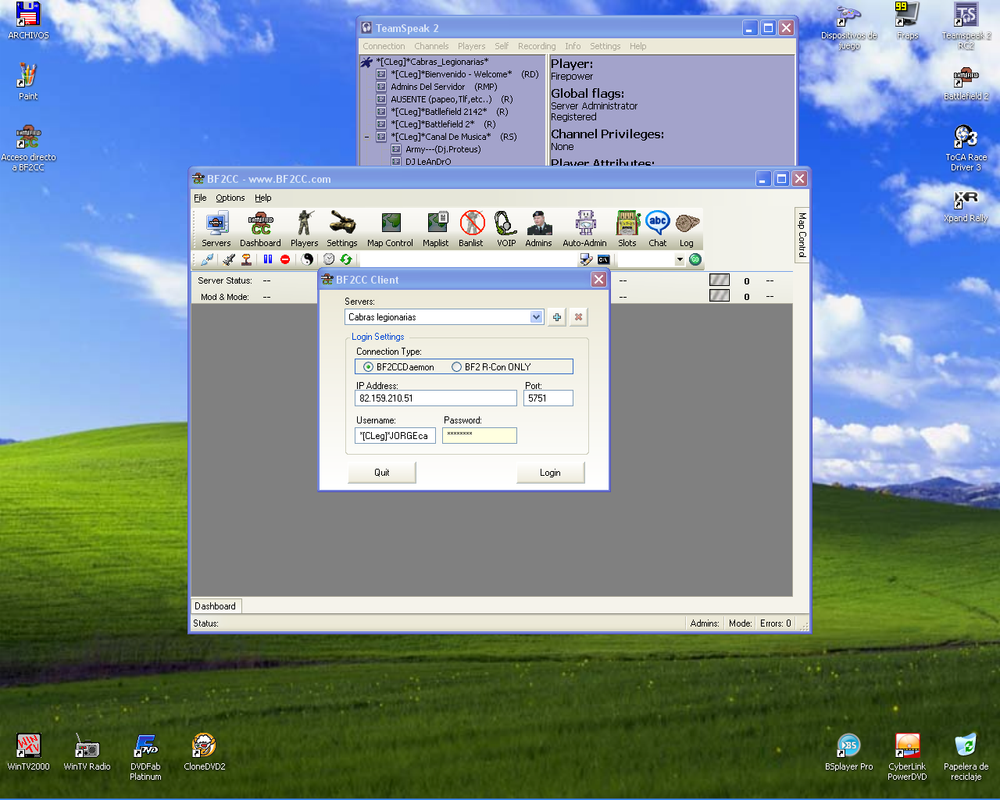Select the Fraps desktop icon
The image size is (1000, 800).
coord(908,21)
